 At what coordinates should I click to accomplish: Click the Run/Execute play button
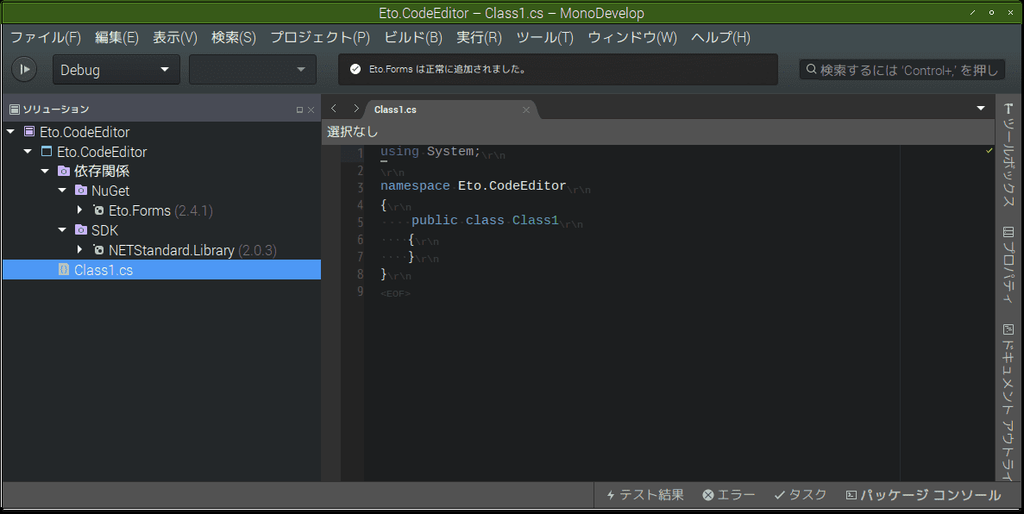point(24,69)
